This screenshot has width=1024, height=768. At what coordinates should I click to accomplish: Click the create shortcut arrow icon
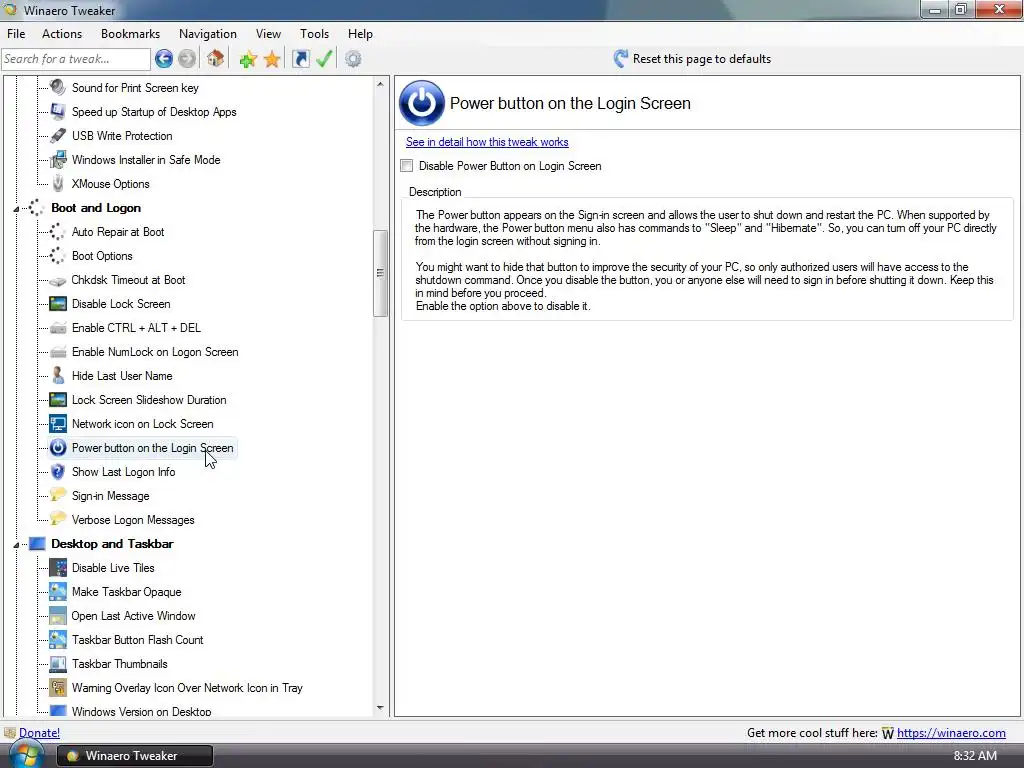point(300,59)
